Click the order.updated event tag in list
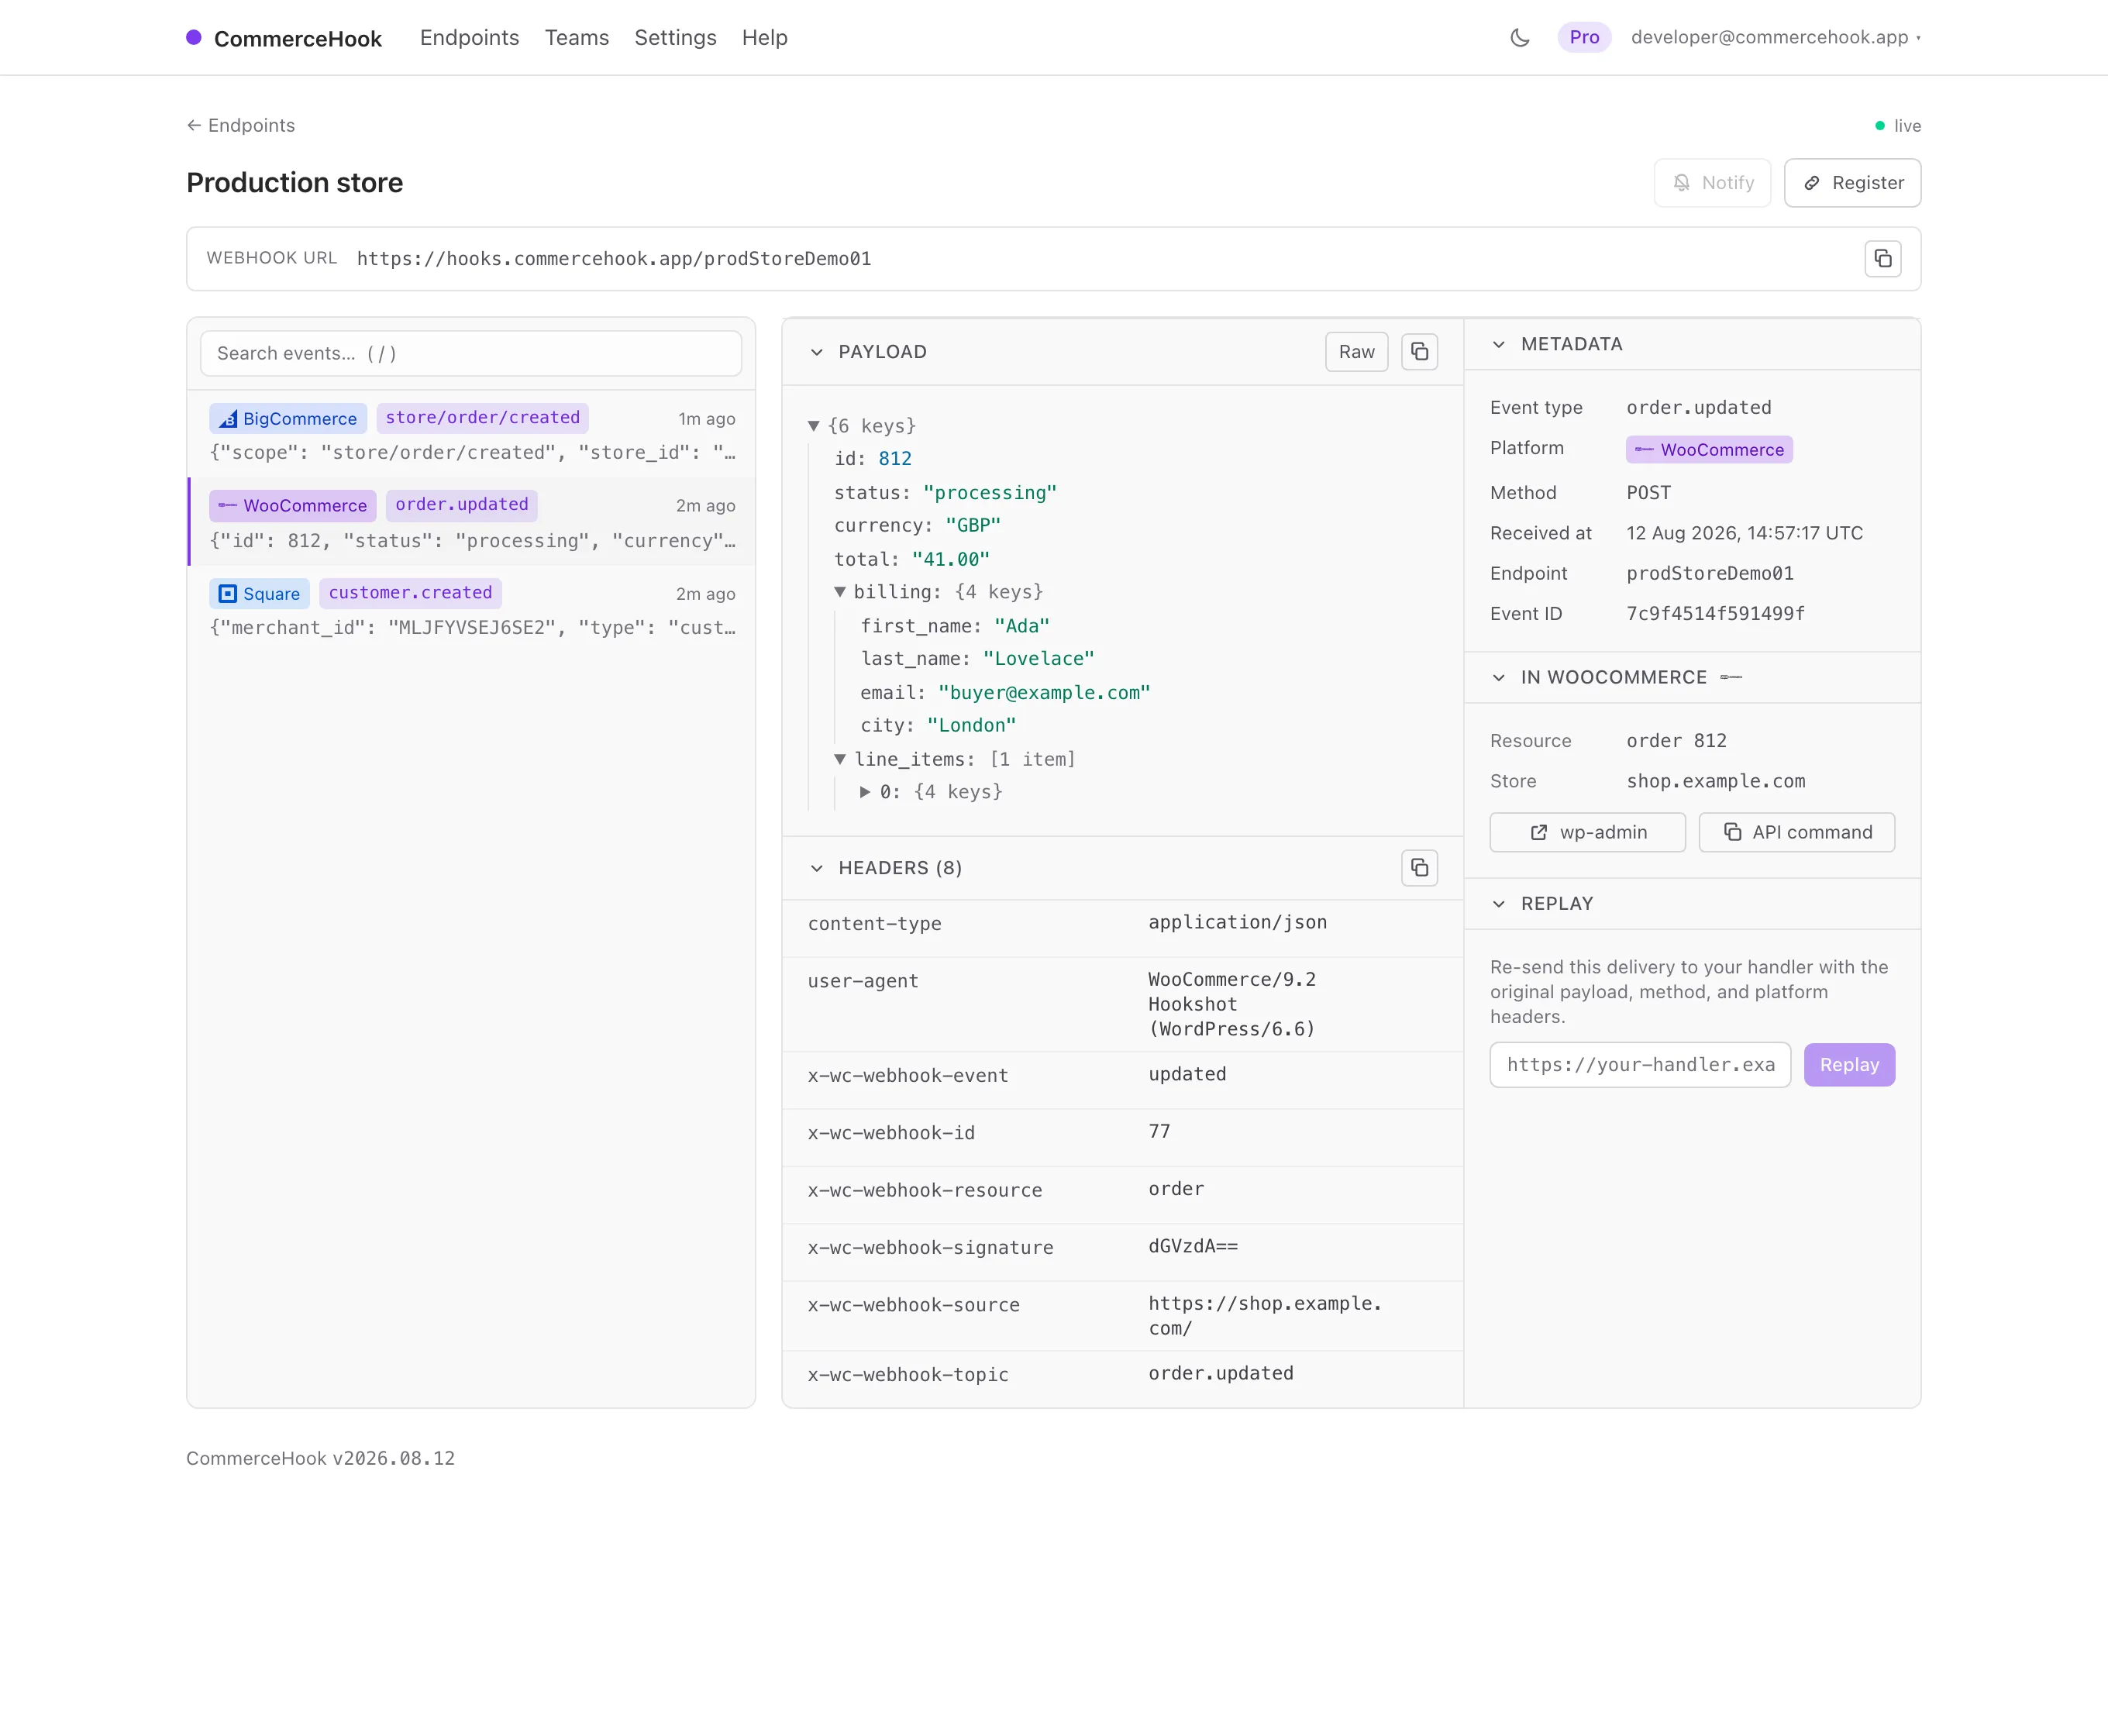Screen dimensions: 2108x1736 point(461,505)
